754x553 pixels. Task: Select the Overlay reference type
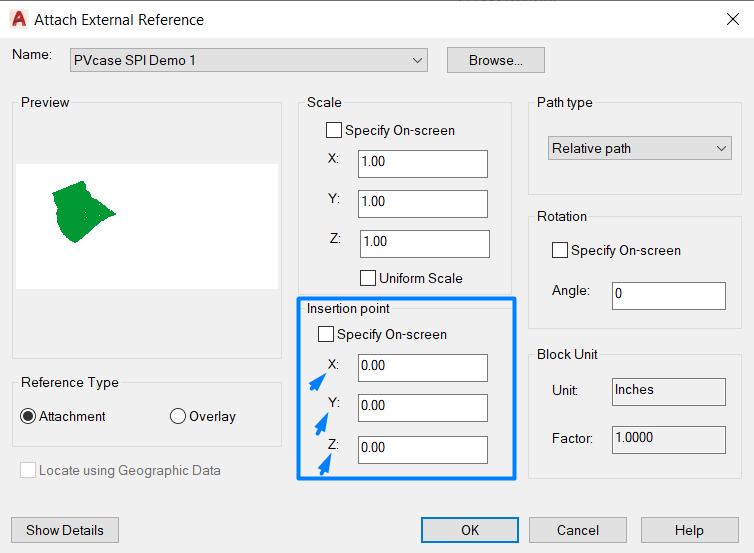[178, 416]
